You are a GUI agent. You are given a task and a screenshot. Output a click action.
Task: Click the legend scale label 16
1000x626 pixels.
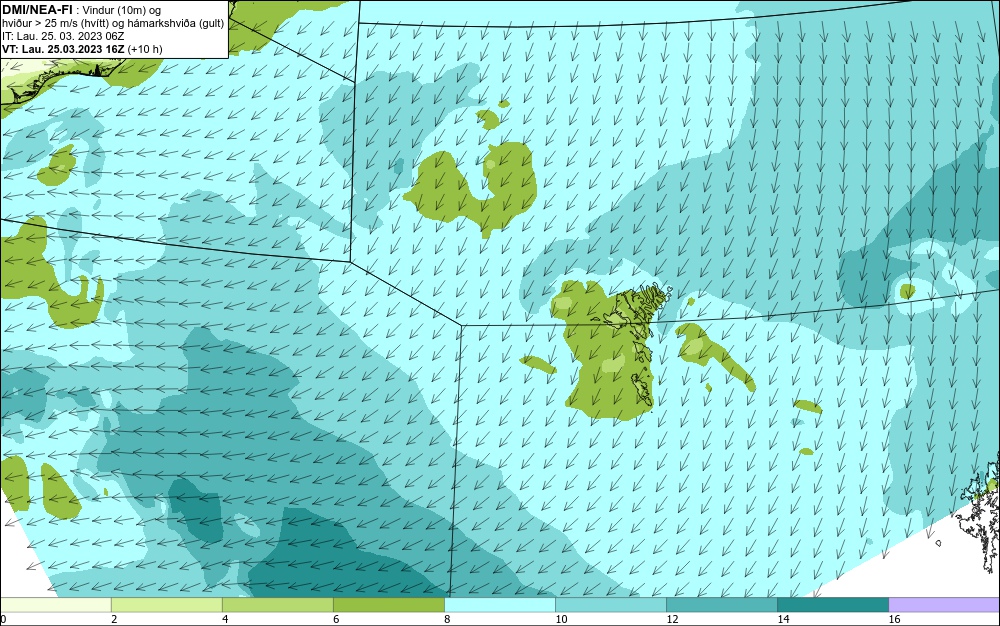click(894, 619)
